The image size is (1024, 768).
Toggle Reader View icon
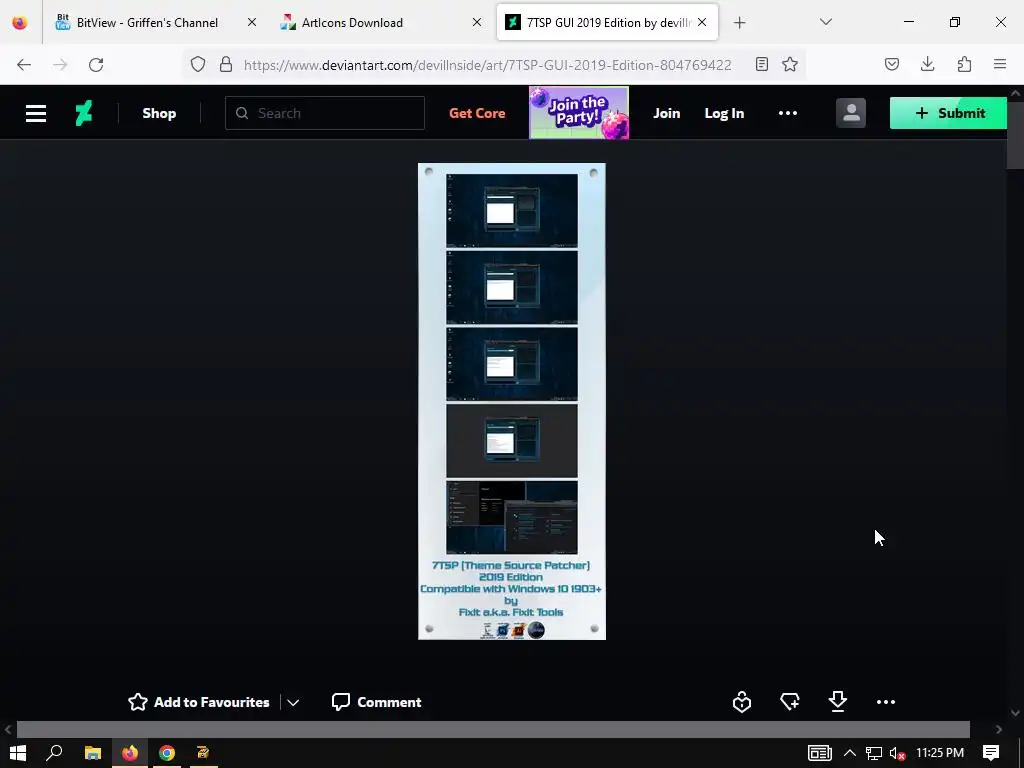click(761, 64)
